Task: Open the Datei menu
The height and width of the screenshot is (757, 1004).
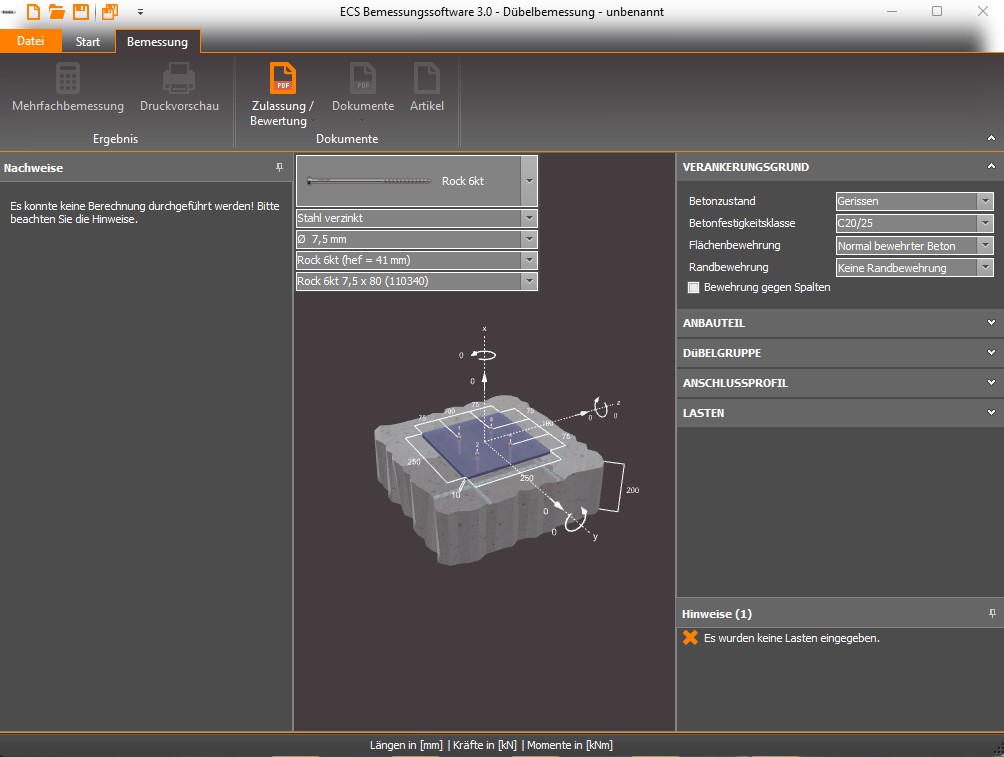Action: tap(31, 41)
